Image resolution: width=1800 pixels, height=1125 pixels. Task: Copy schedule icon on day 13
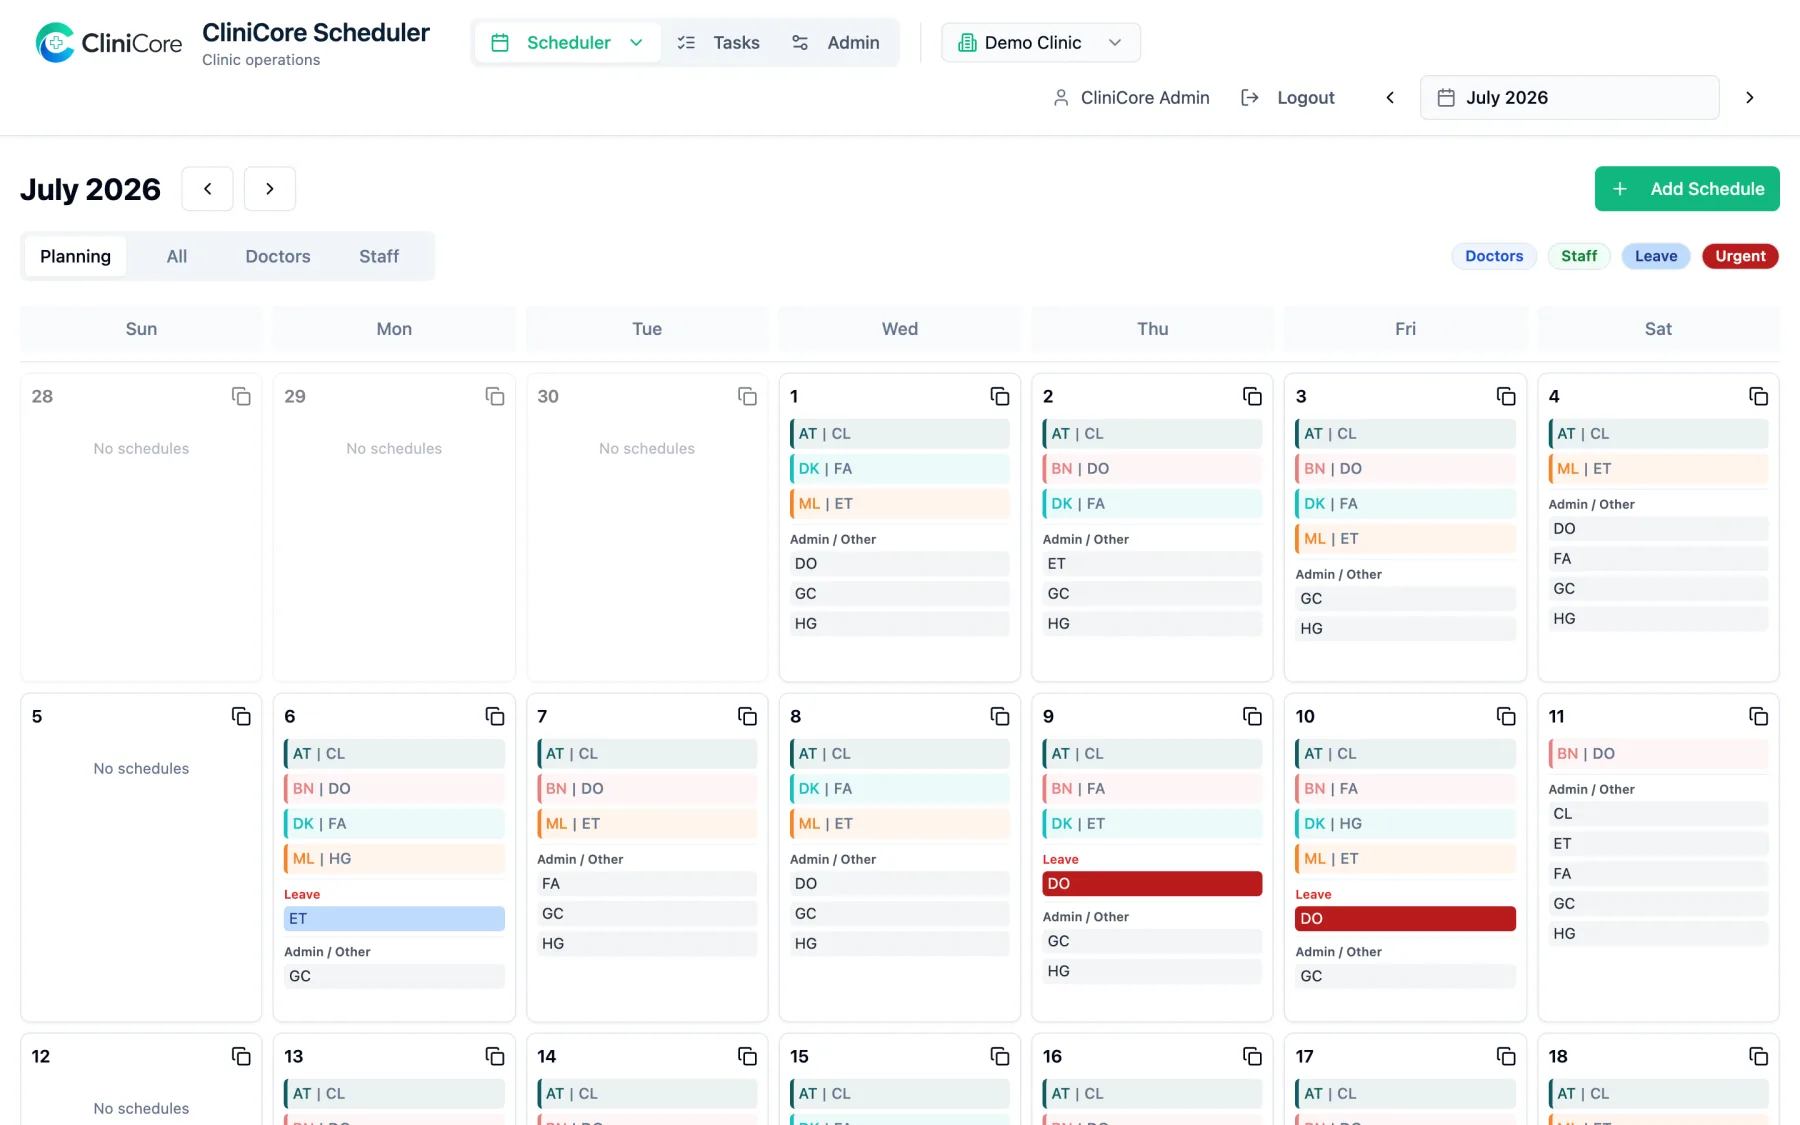[x=495, y=1056]
